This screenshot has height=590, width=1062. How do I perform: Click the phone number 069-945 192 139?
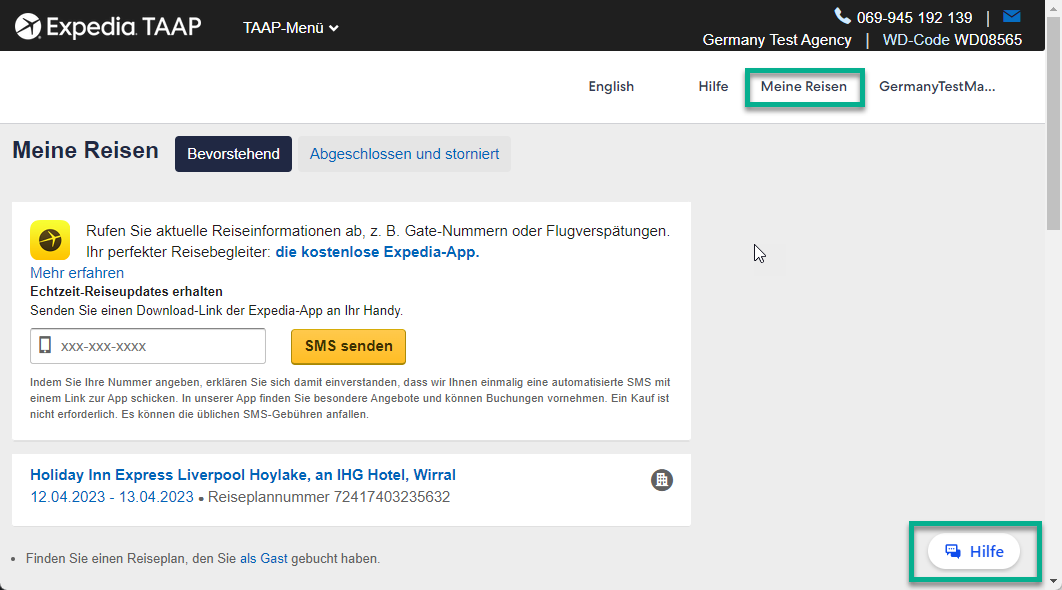click(914, 18)
